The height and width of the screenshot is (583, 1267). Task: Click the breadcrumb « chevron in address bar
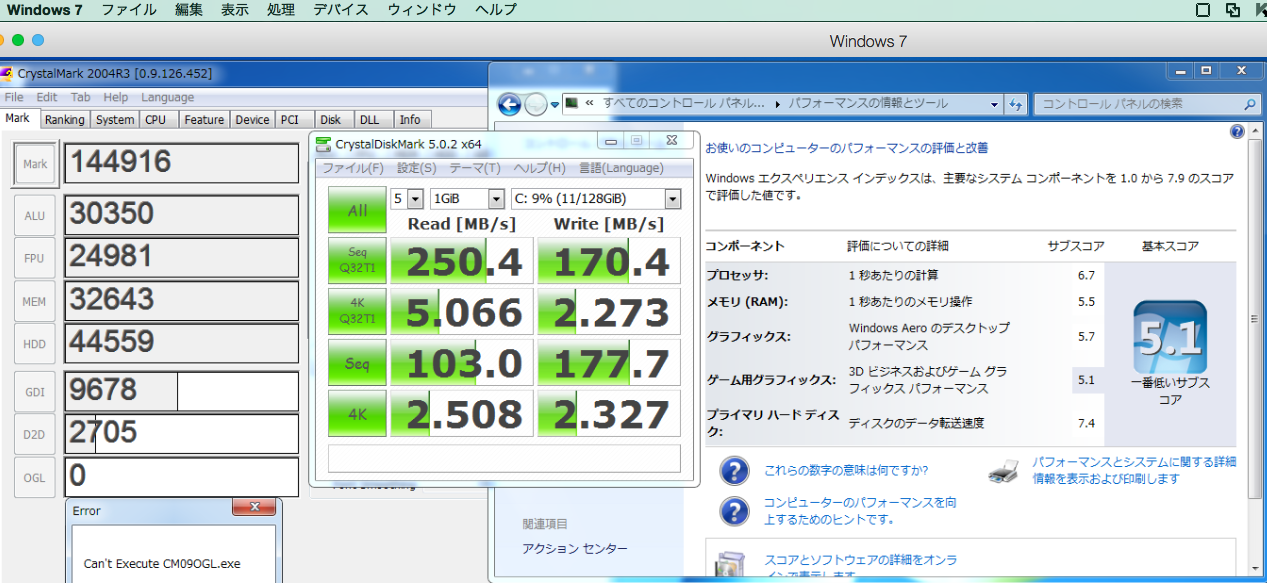(x=590, y=103)
